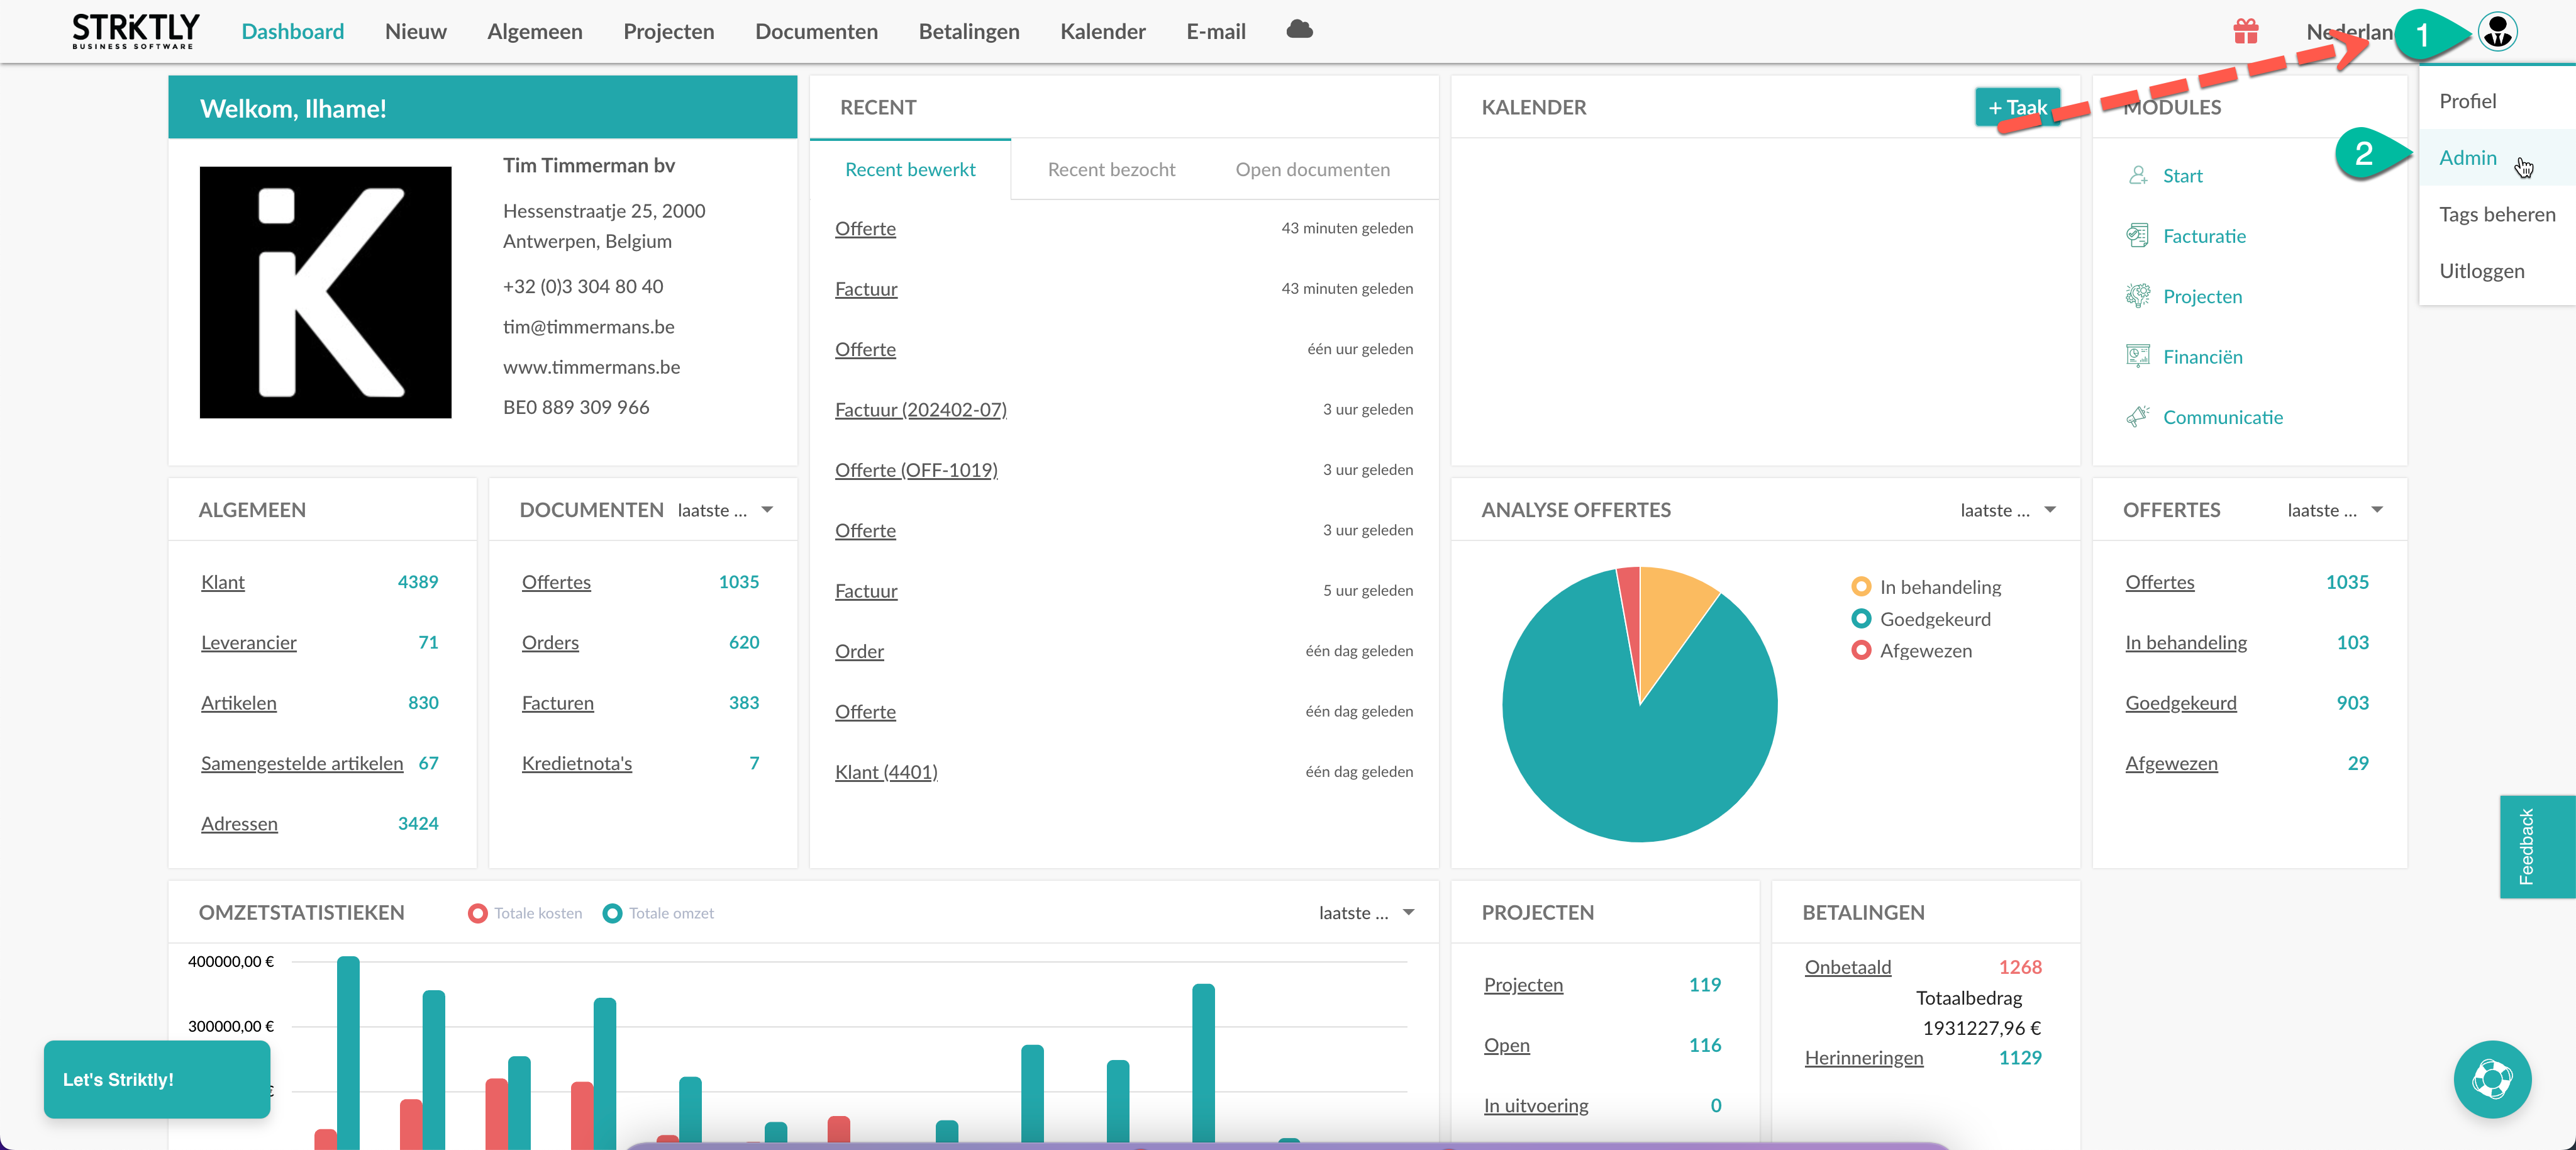The image size is (2576, 1150).
Task: Open the Nederlands language selector
Action: (2350, 31)
